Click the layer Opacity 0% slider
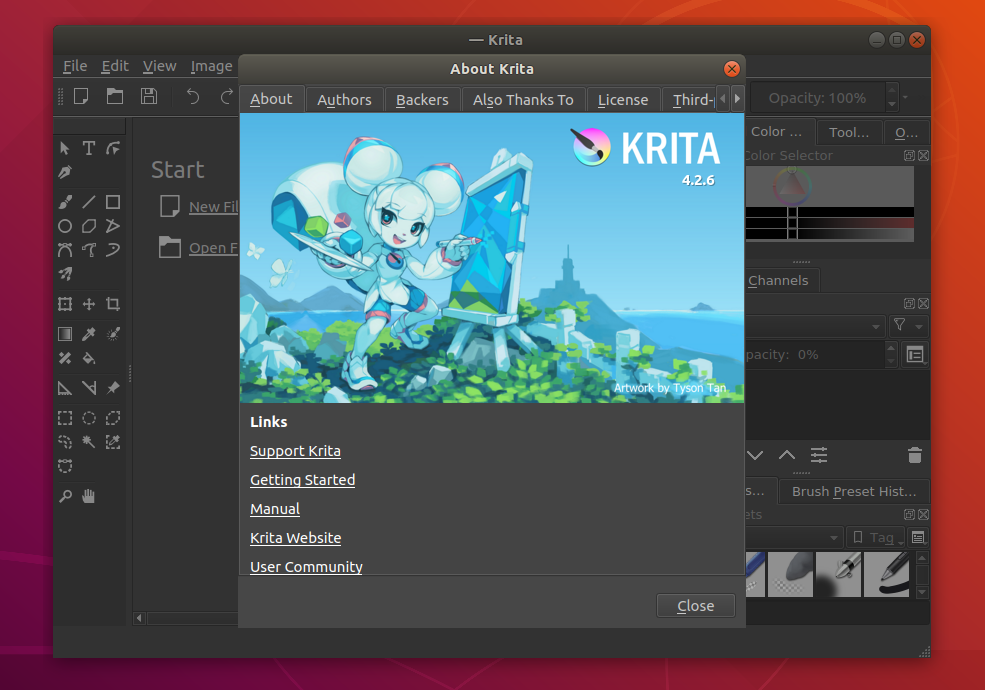The image size is (985, 690). tap(814, 354)
